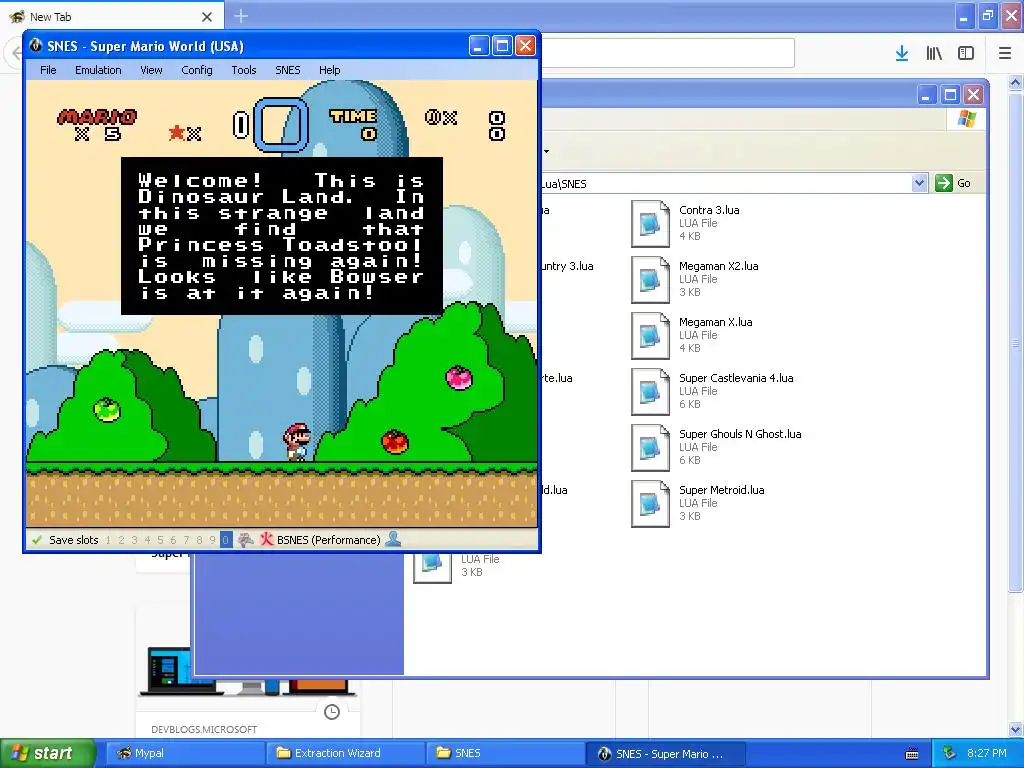Toggle the browser sidebar icon
Screen dimensions: 1024x768
point(966,53)
